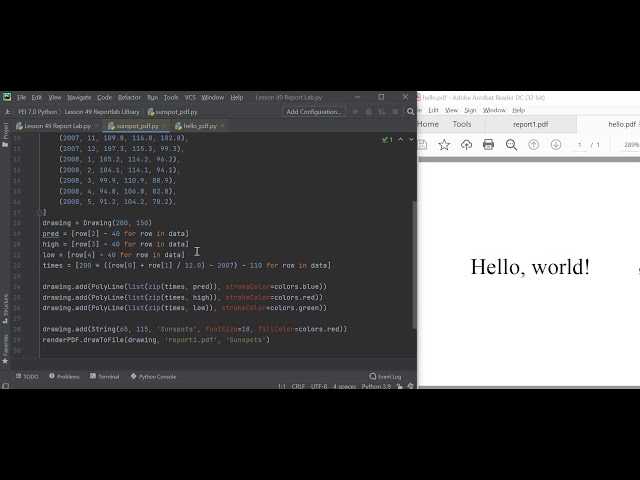Open Help menu in Acrobat Reader
Viewport: 640px width, 480px height.
click(518, 110)
